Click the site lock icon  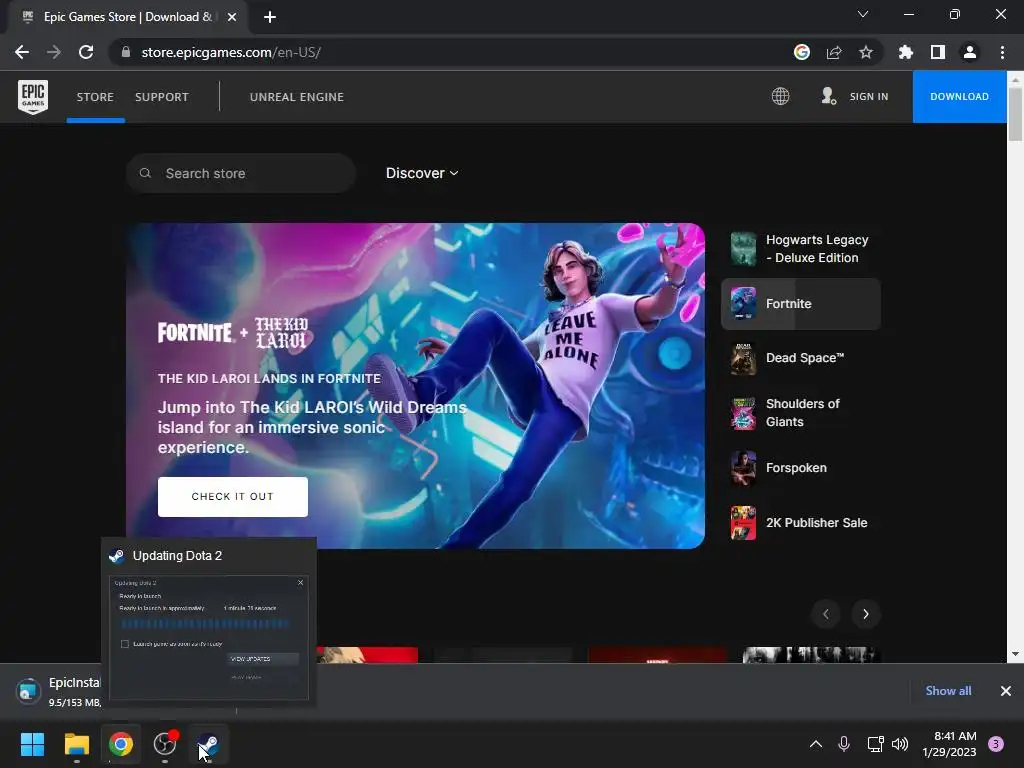[126, 52]
